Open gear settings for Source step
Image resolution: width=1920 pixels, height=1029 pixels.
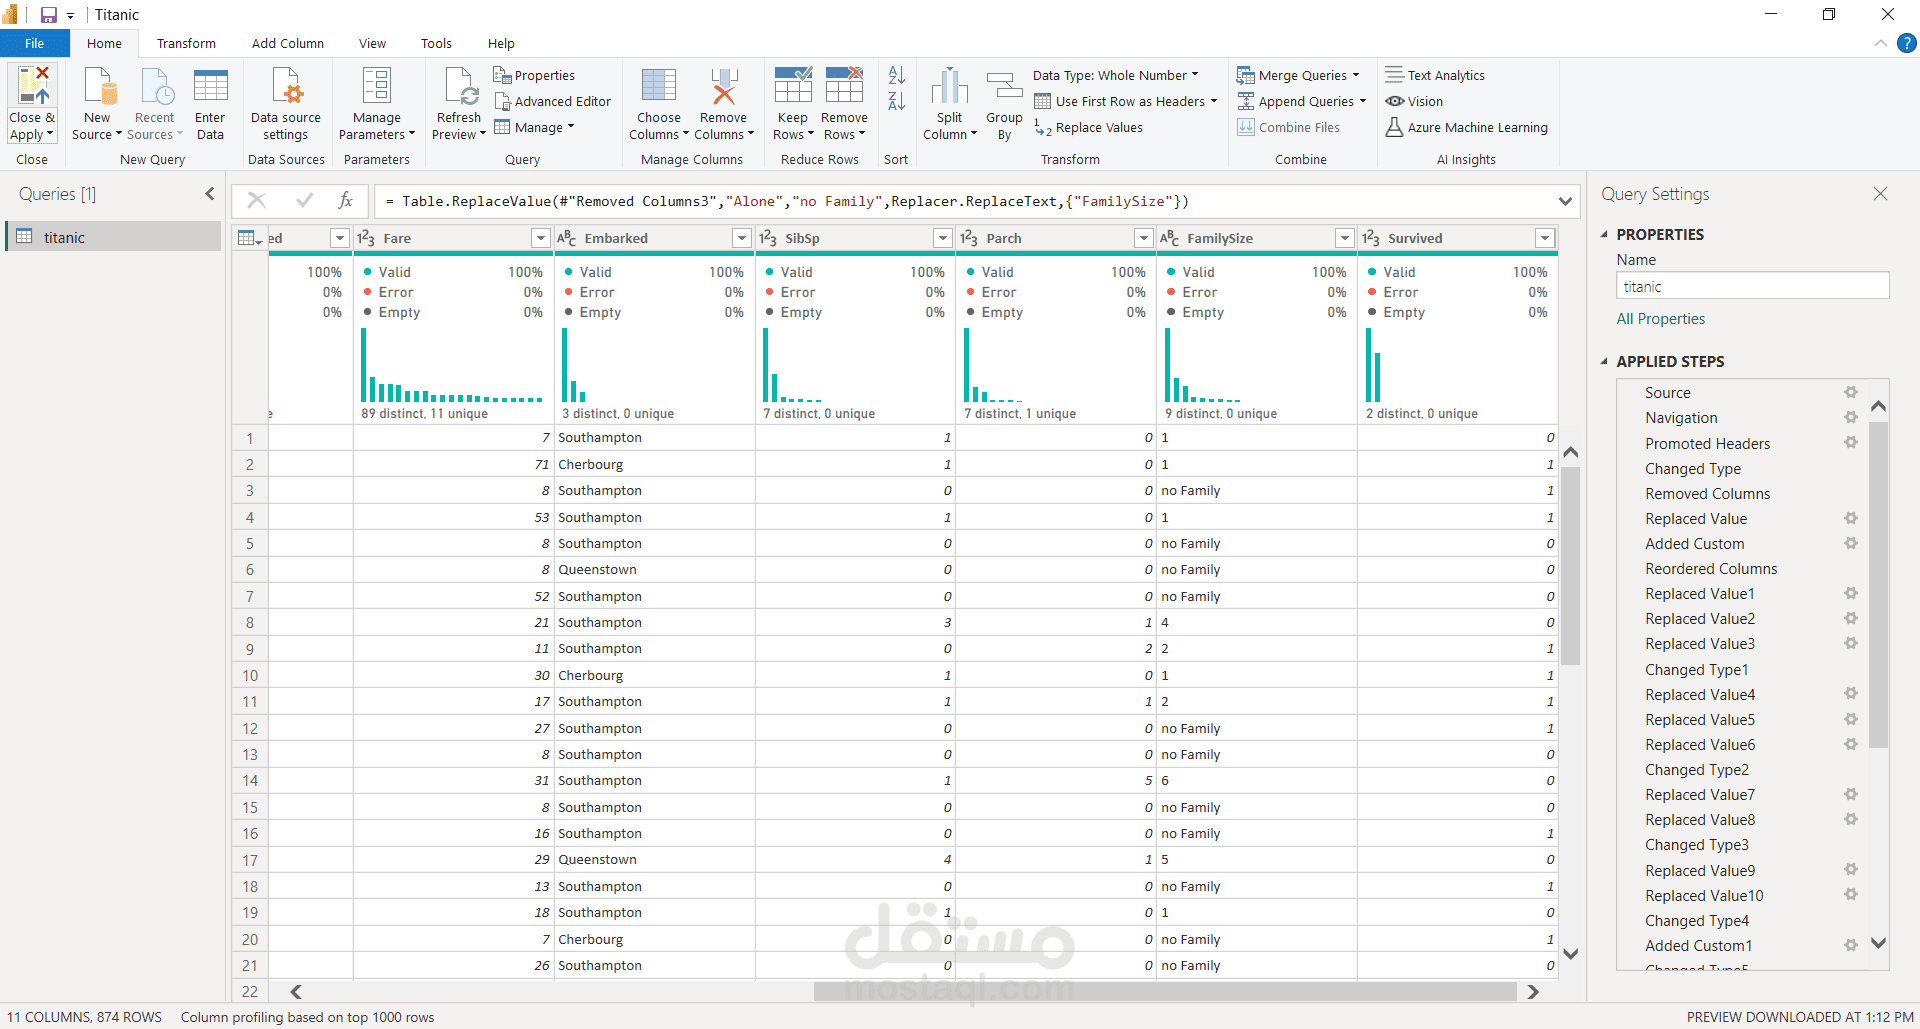point(1851,393)
